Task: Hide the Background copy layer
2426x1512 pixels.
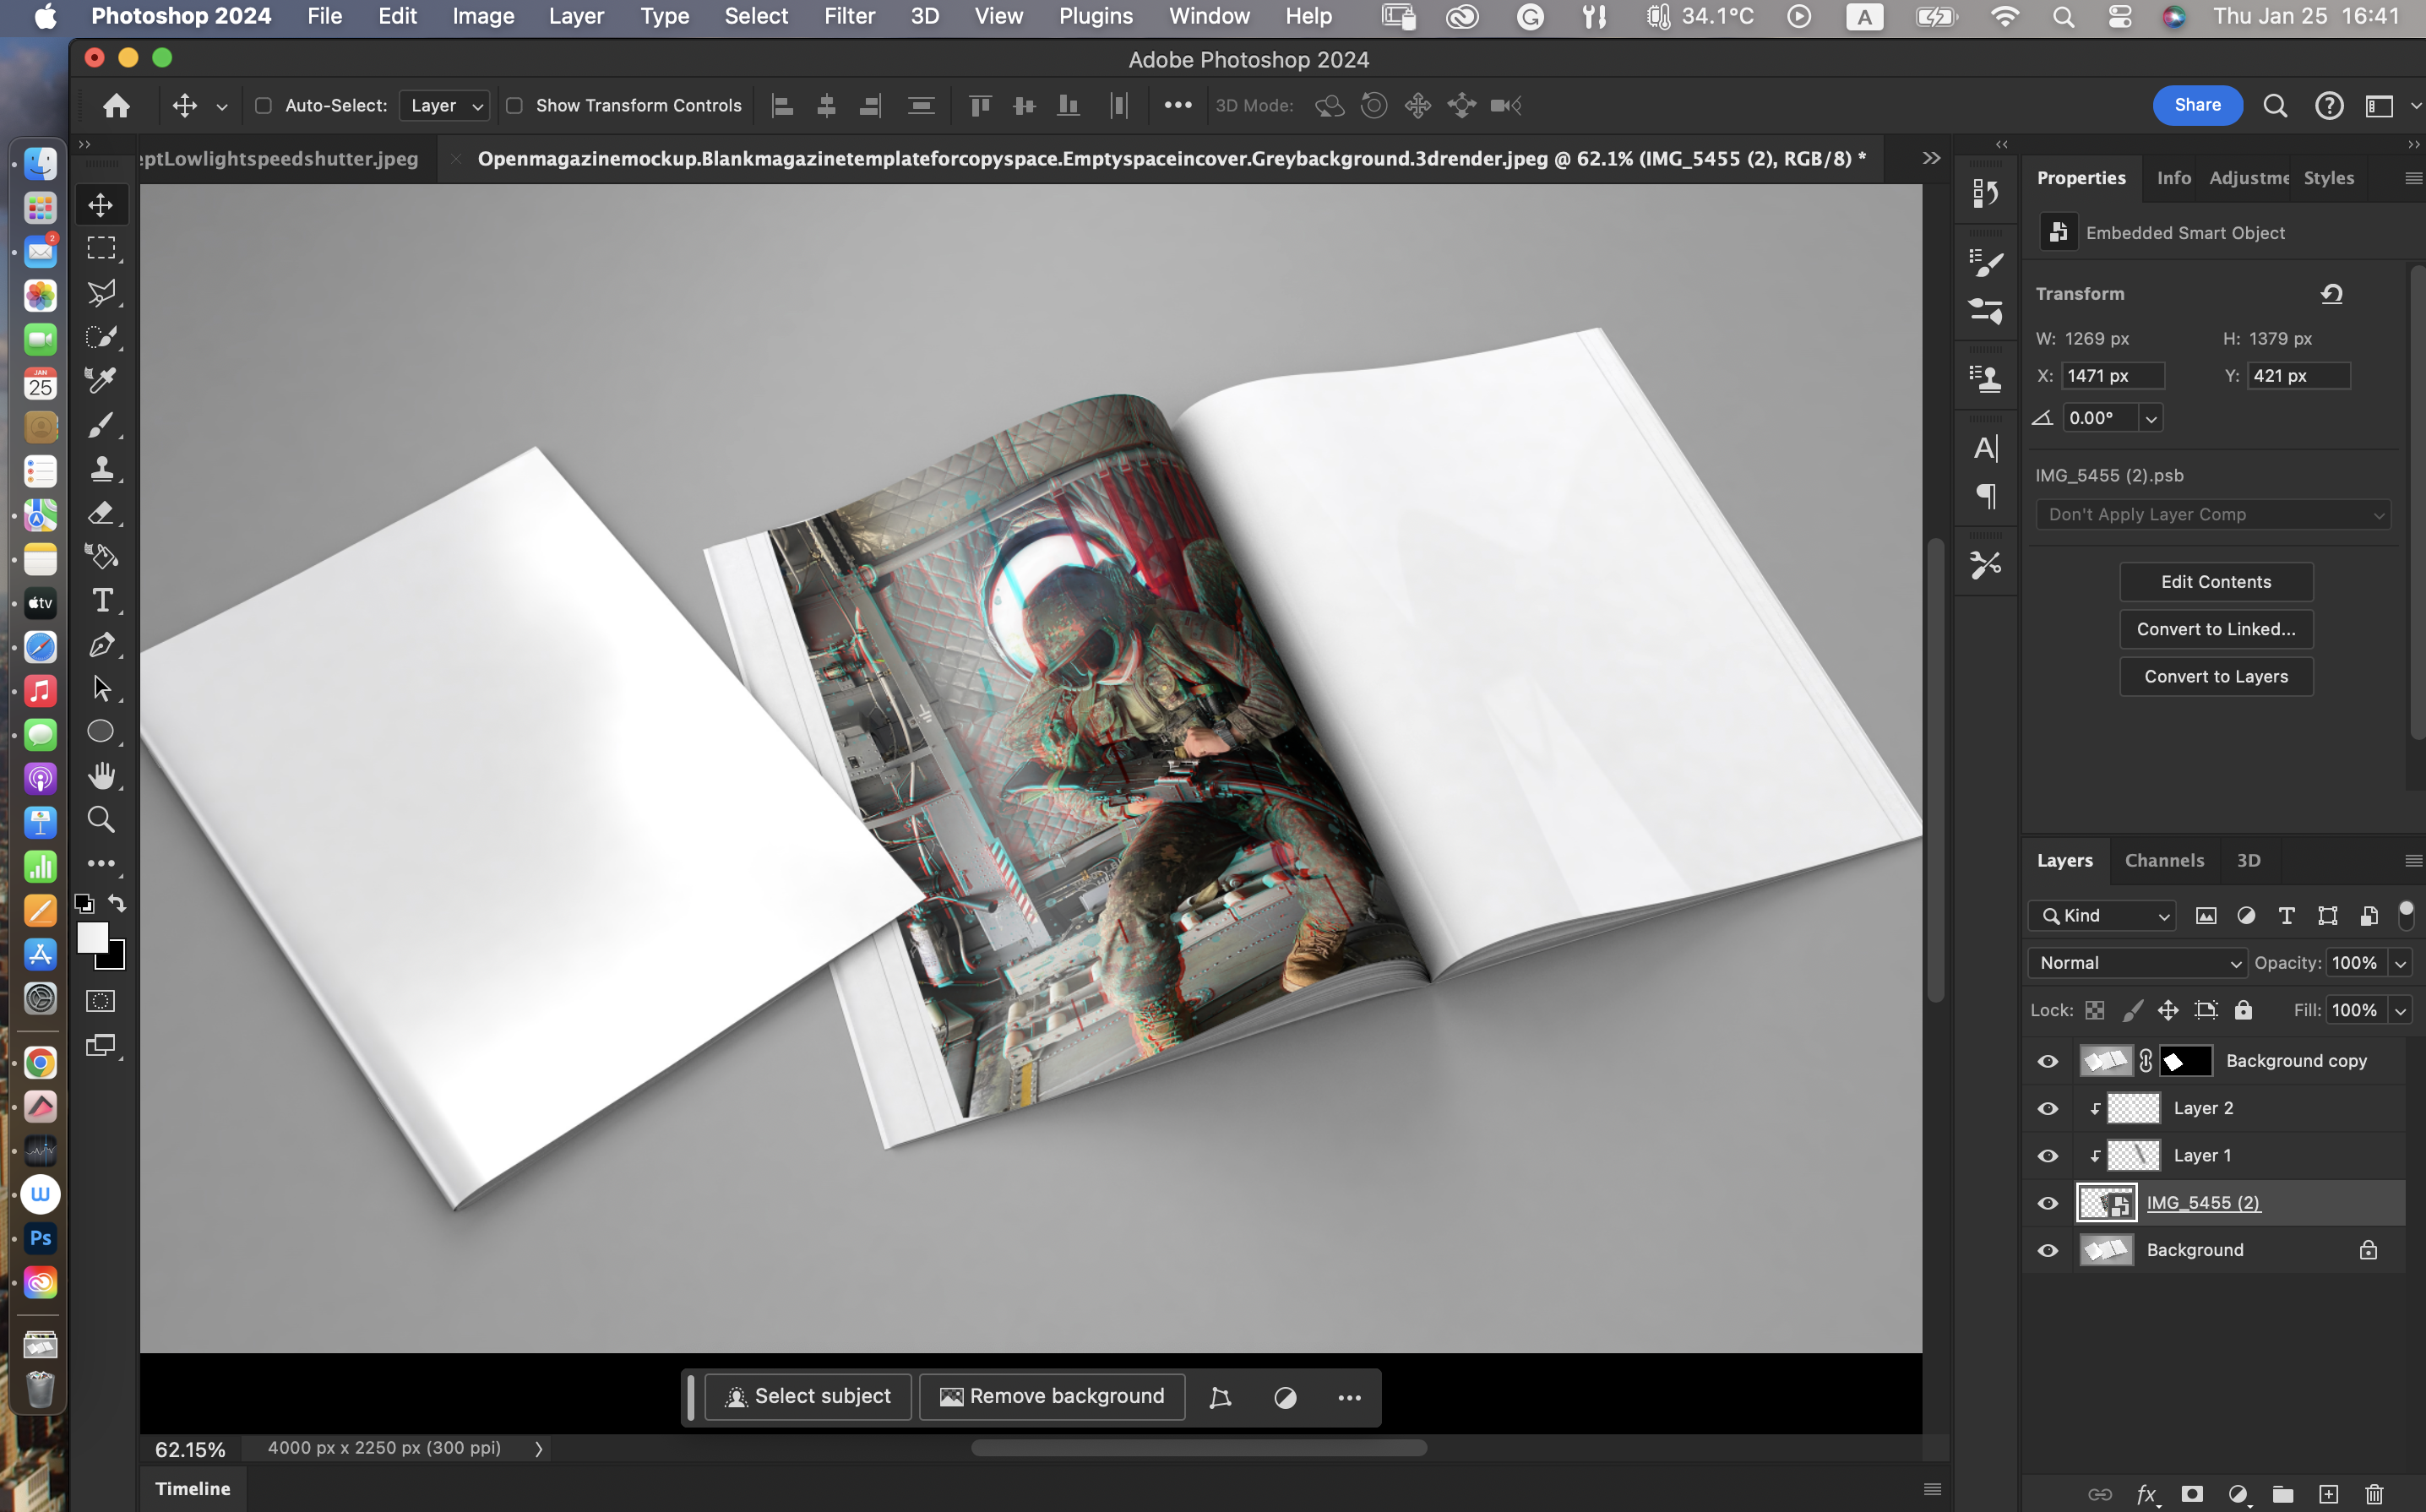Action: click(x=2047, y=1061)
